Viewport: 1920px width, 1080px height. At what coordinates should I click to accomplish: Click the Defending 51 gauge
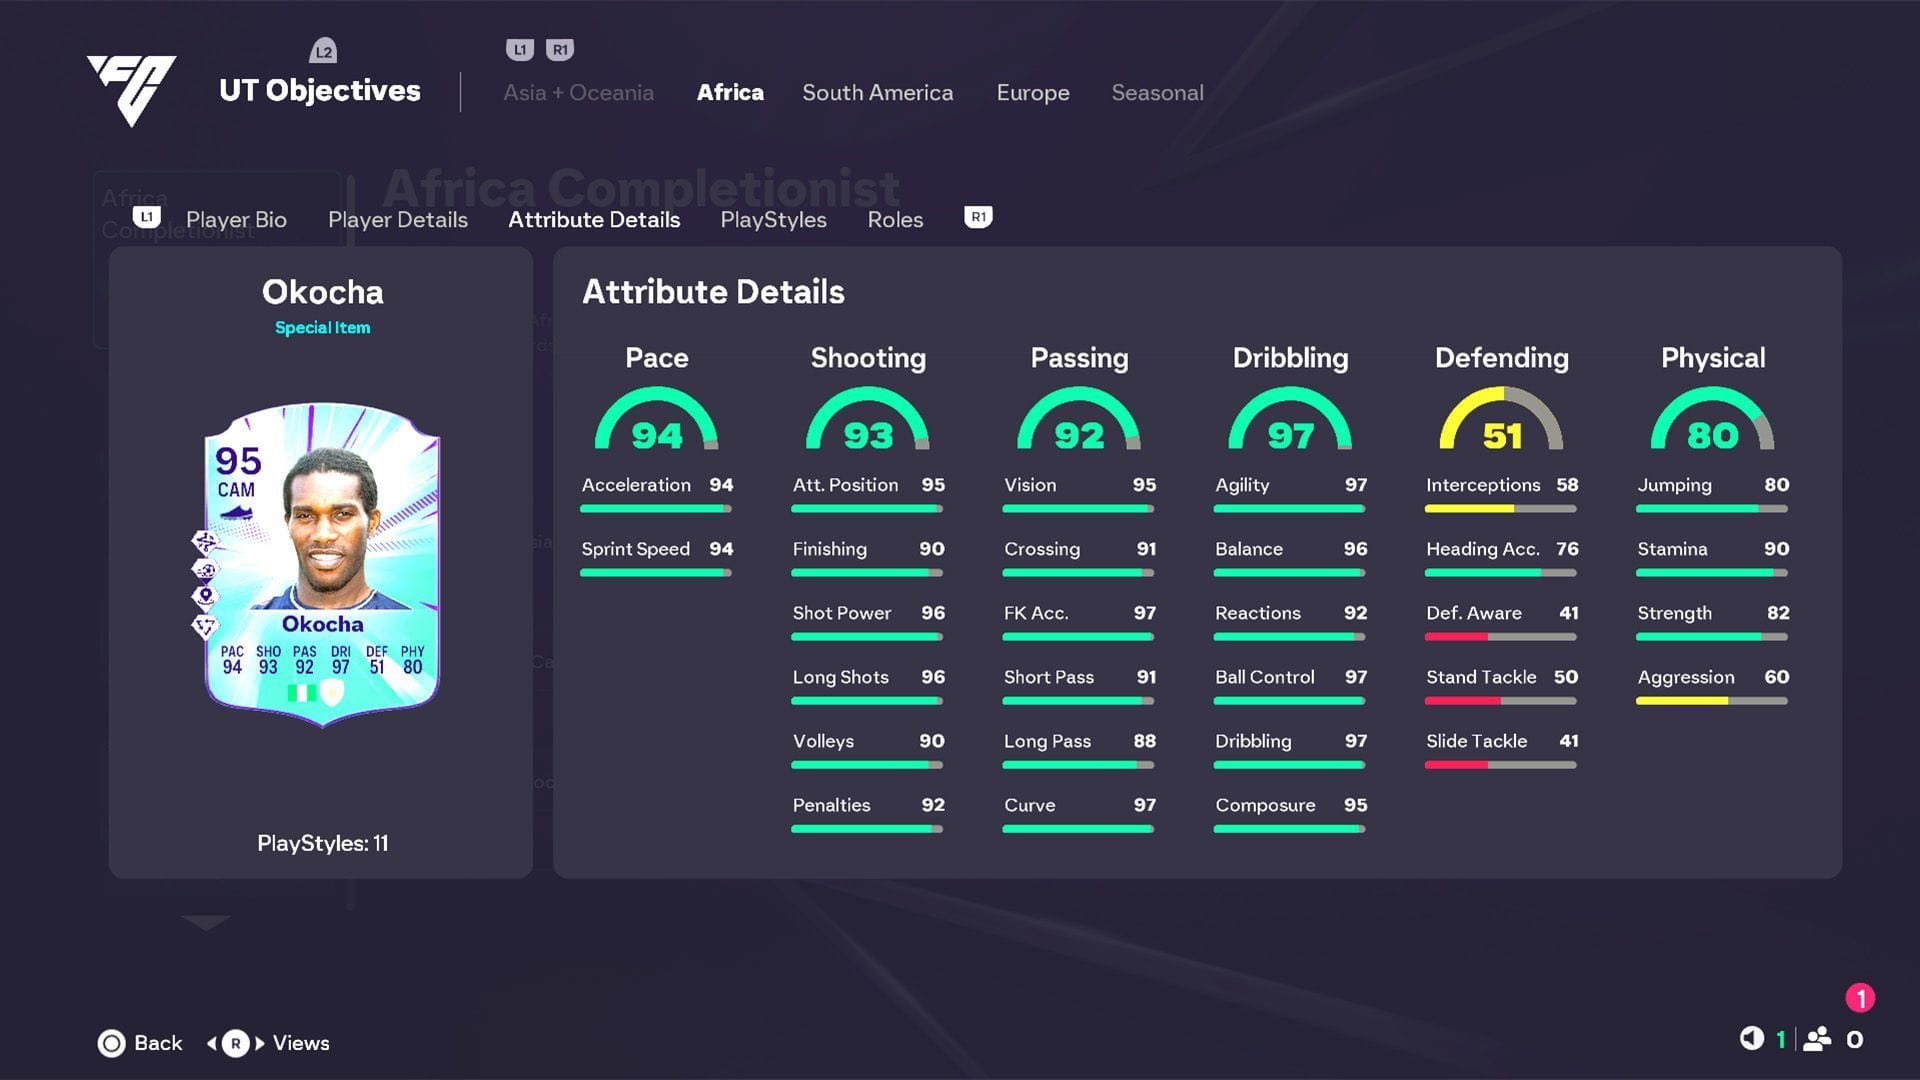click(1501, 420)
